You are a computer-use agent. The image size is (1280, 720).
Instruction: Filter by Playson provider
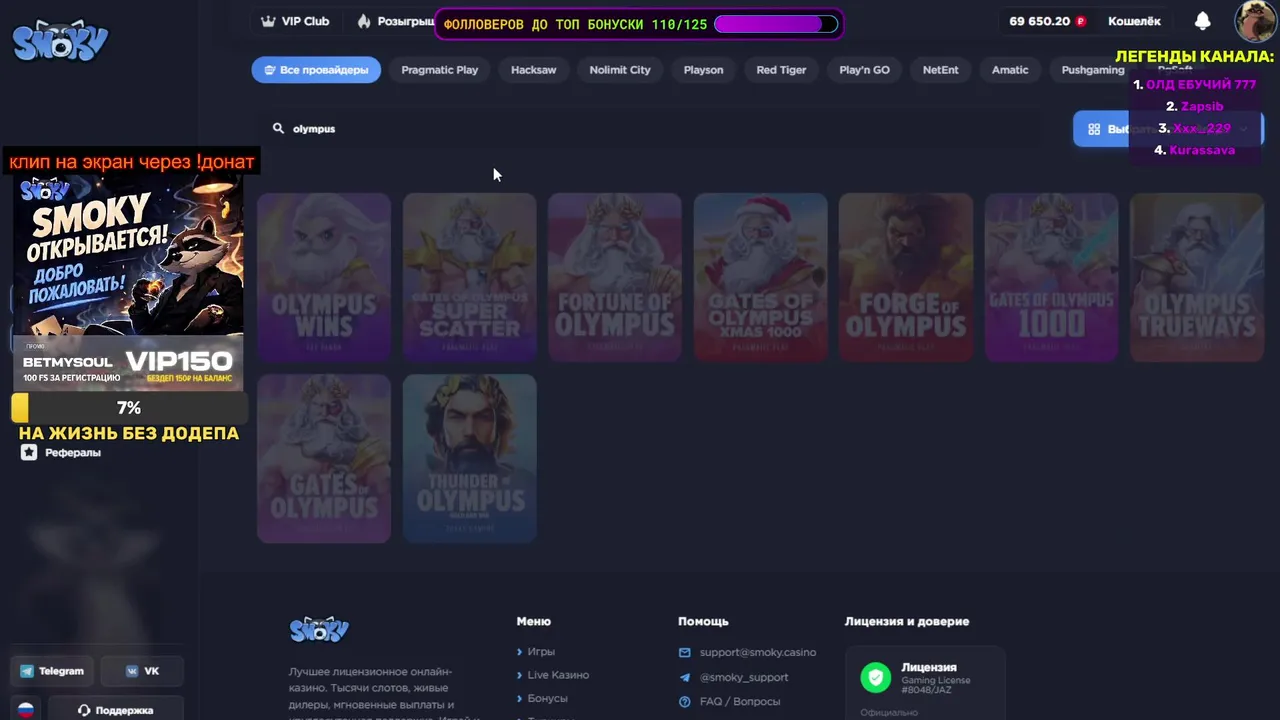pyautogui.click(x=703, y=70)
